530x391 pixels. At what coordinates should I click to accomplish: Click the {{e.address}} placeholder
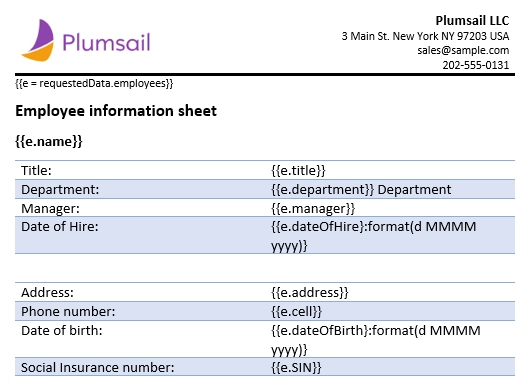click(310, 292)
